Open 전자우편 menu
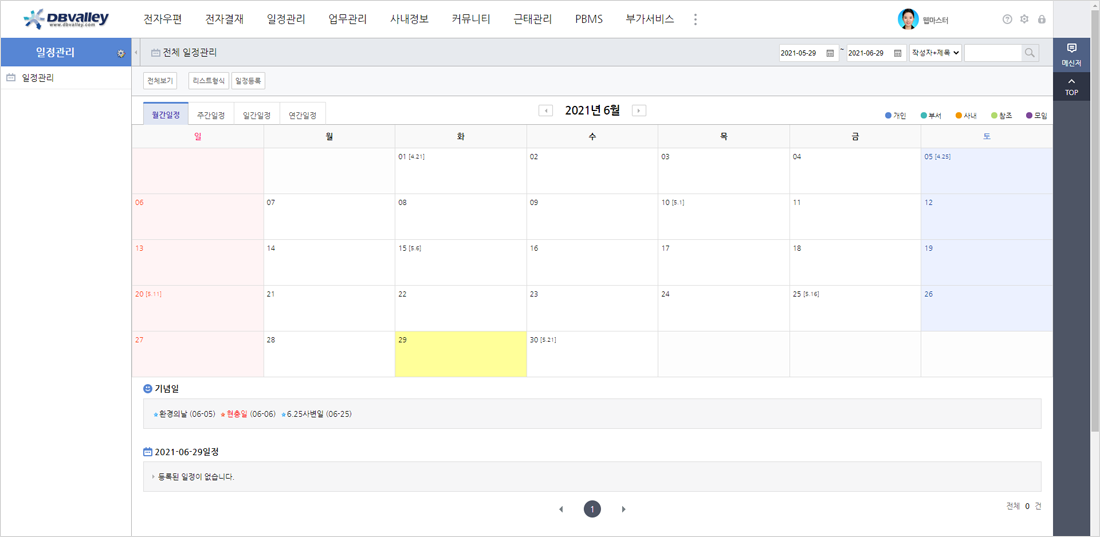Viewport: 1100px width, 537px height. 163,20
